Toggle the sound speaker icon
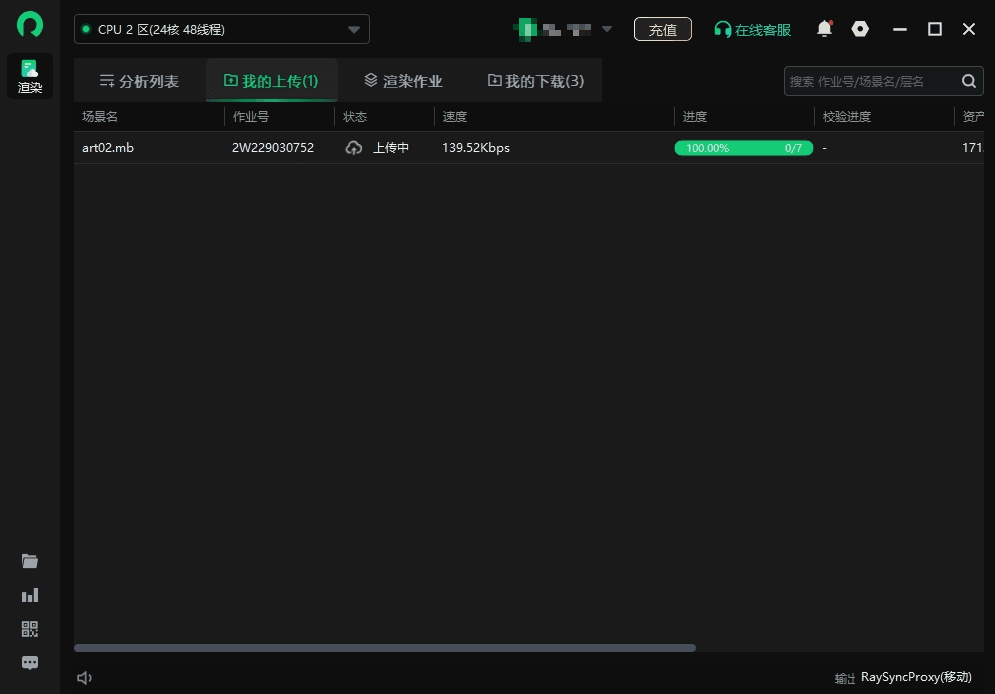 (85, 678)
